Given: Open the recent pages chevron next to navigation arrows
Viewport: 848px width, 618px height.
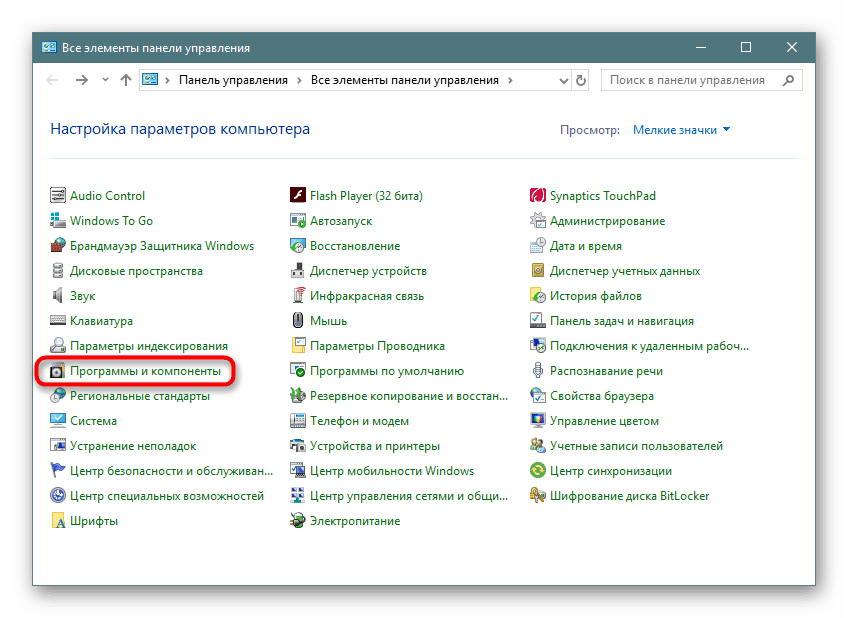Looking at the screenshot, I should click(104, 80).
